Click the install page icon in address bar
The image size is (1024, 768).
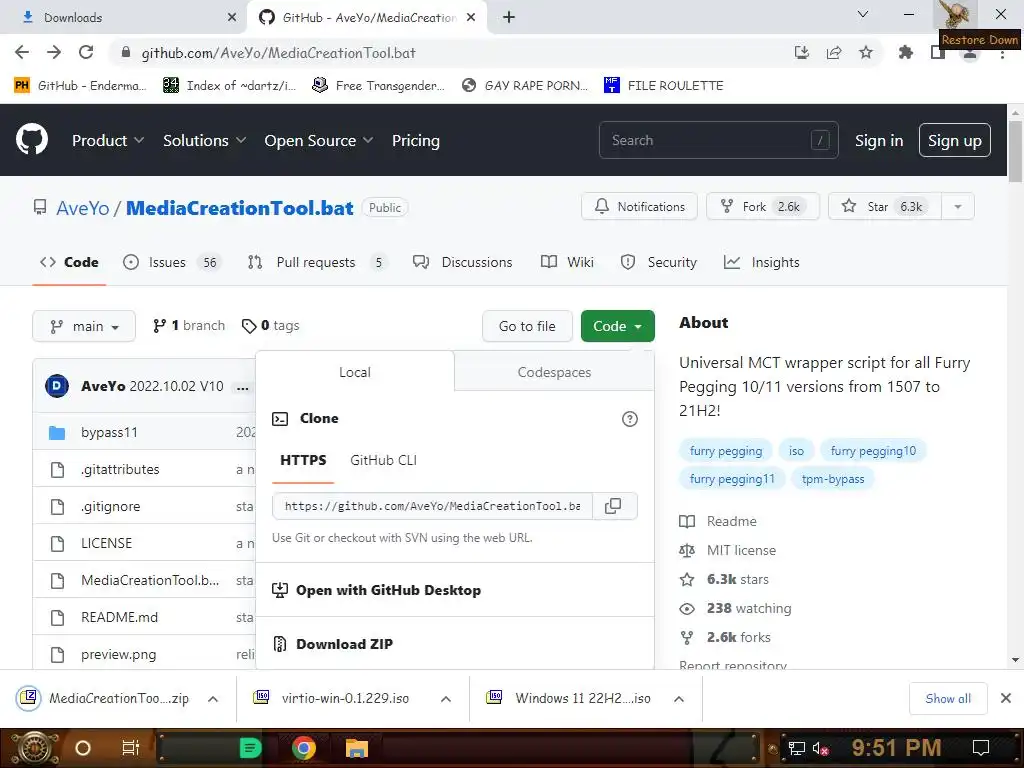tap(801, 53)
